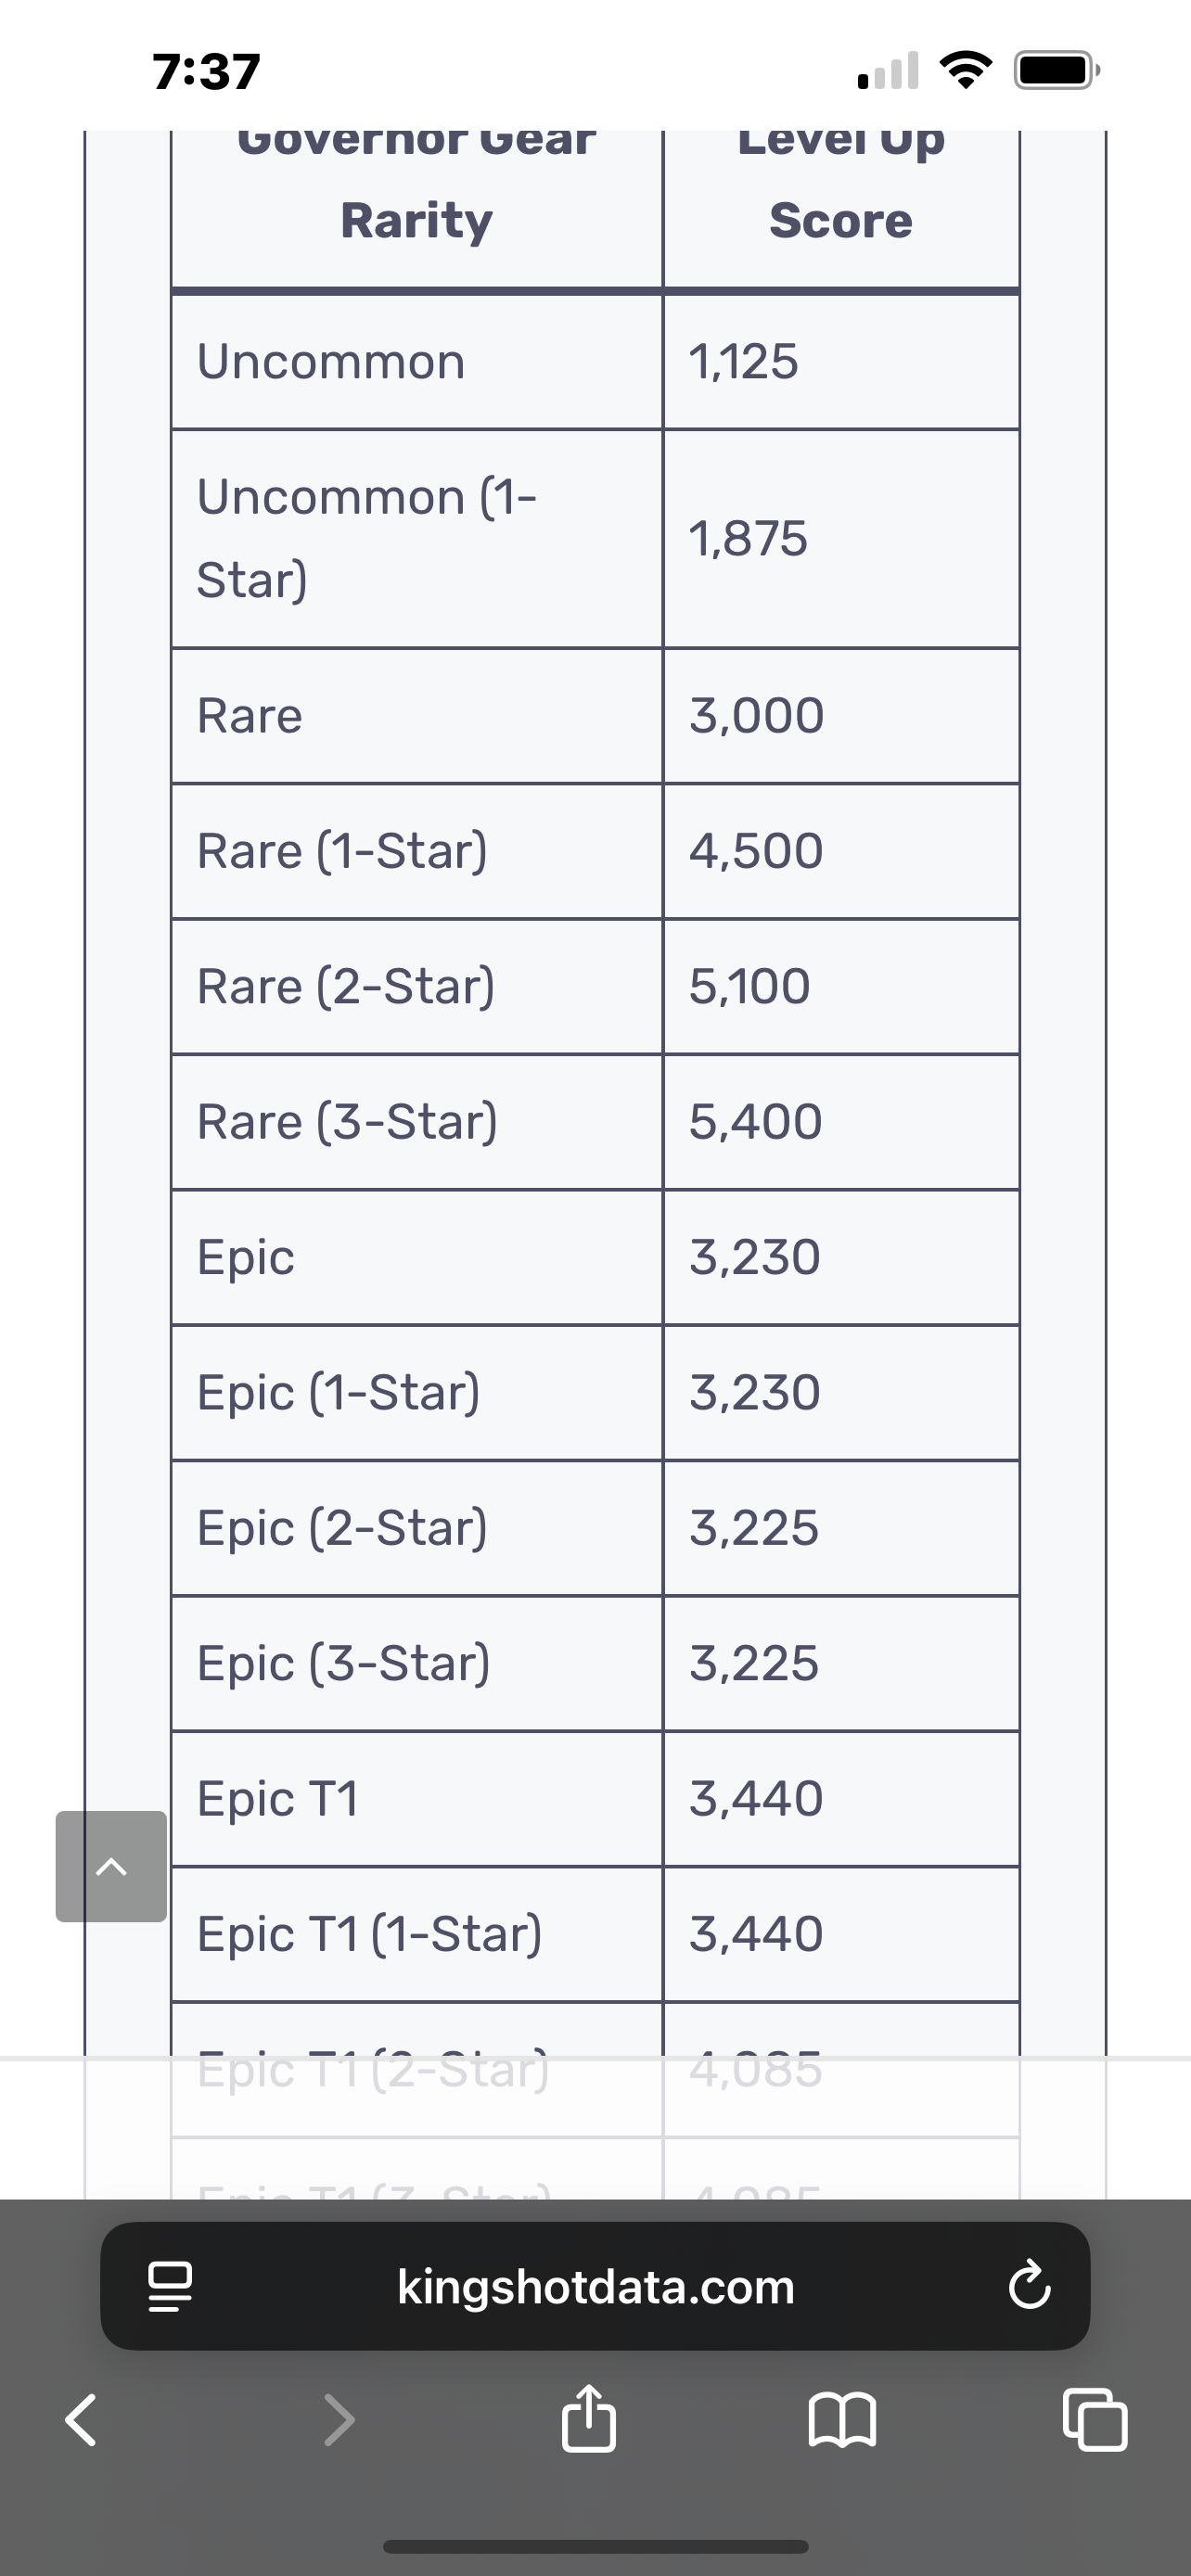Tap the Level Up Score column header
The height and width of the screenshot is (2576, 1191).
[x=841, y=180]
